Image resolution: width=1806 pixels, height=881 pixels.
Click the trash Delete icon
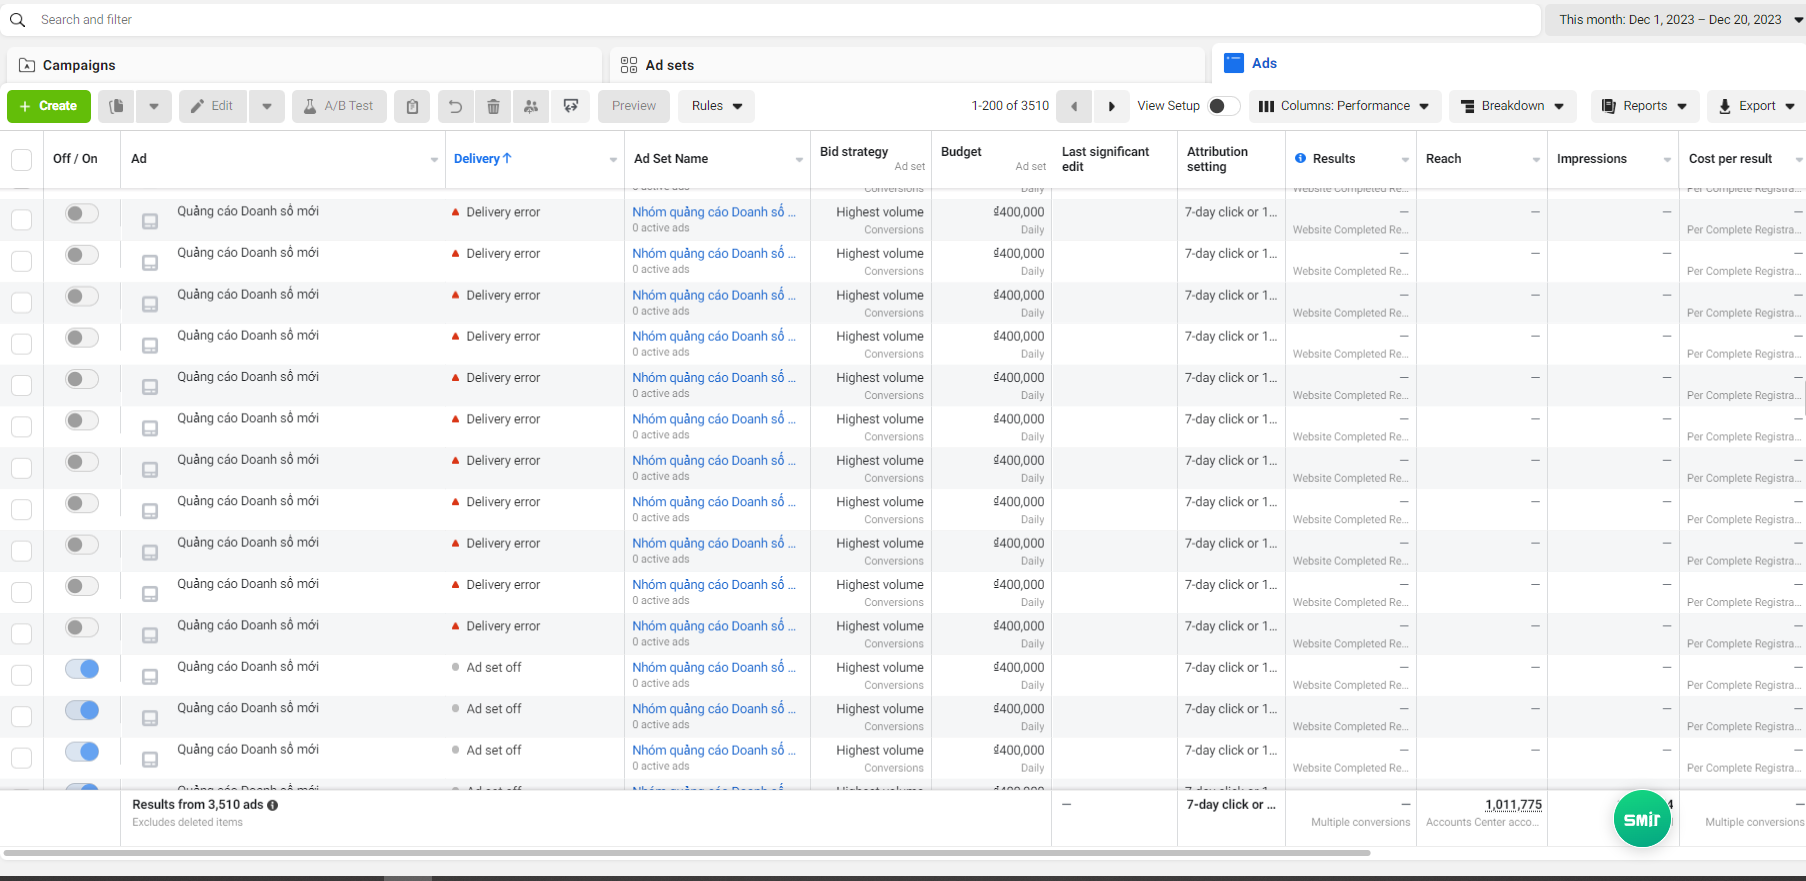pyautogui.click(x=493, y=106)
